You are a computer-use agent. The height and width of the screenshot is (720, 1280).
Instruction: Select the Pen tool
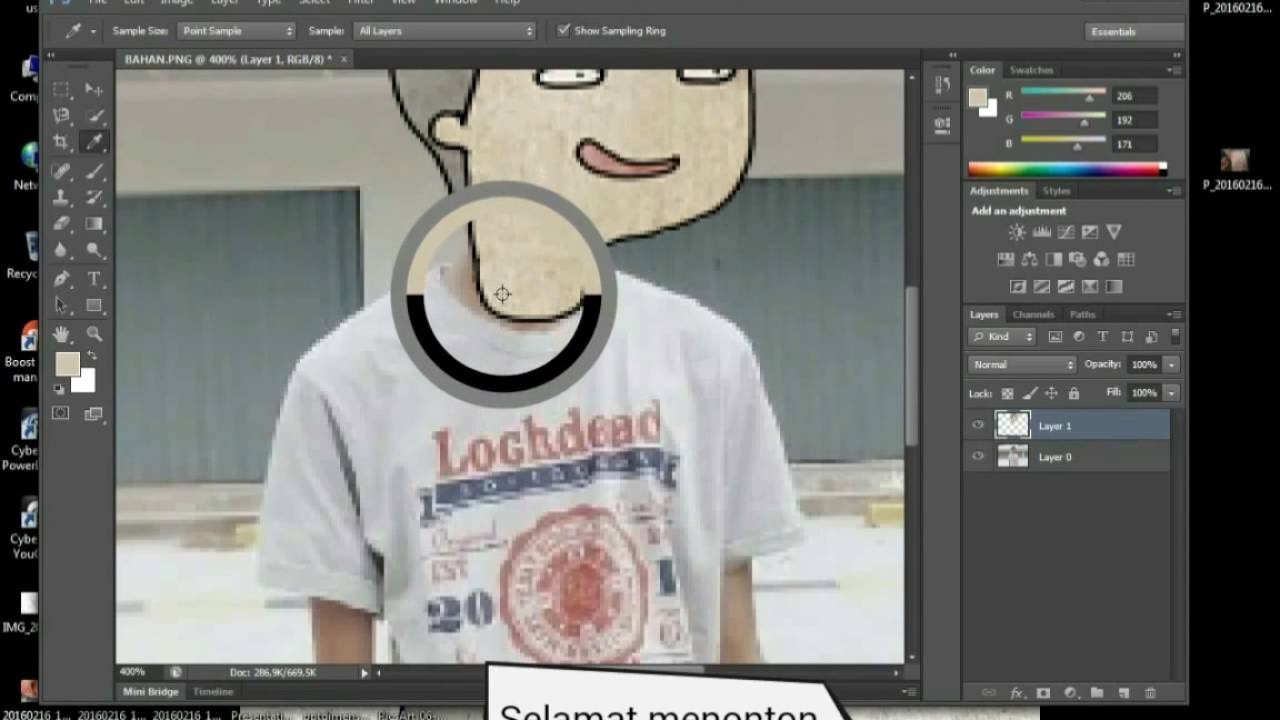click(x=61, y=279)
